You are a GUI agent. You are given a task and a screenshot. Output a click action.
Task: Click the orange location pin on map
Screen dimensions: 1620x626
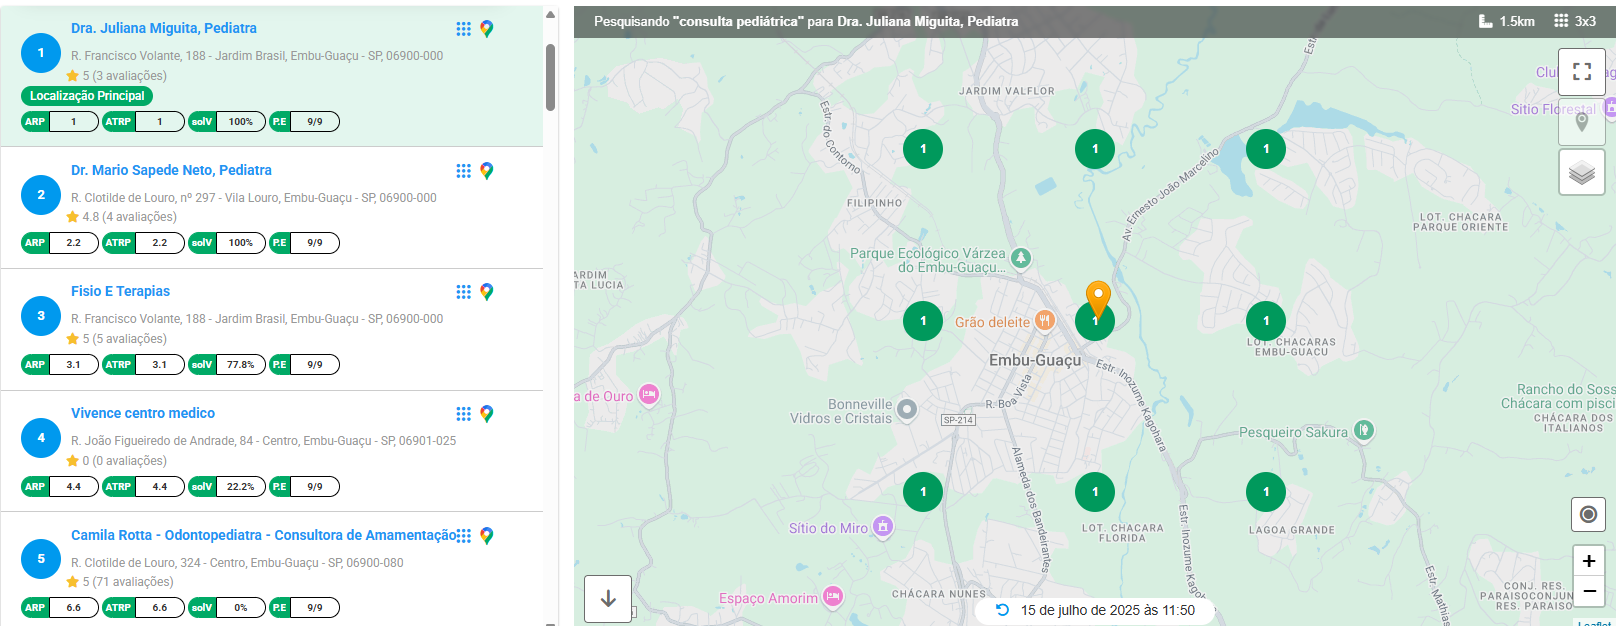coord(1098,297)
